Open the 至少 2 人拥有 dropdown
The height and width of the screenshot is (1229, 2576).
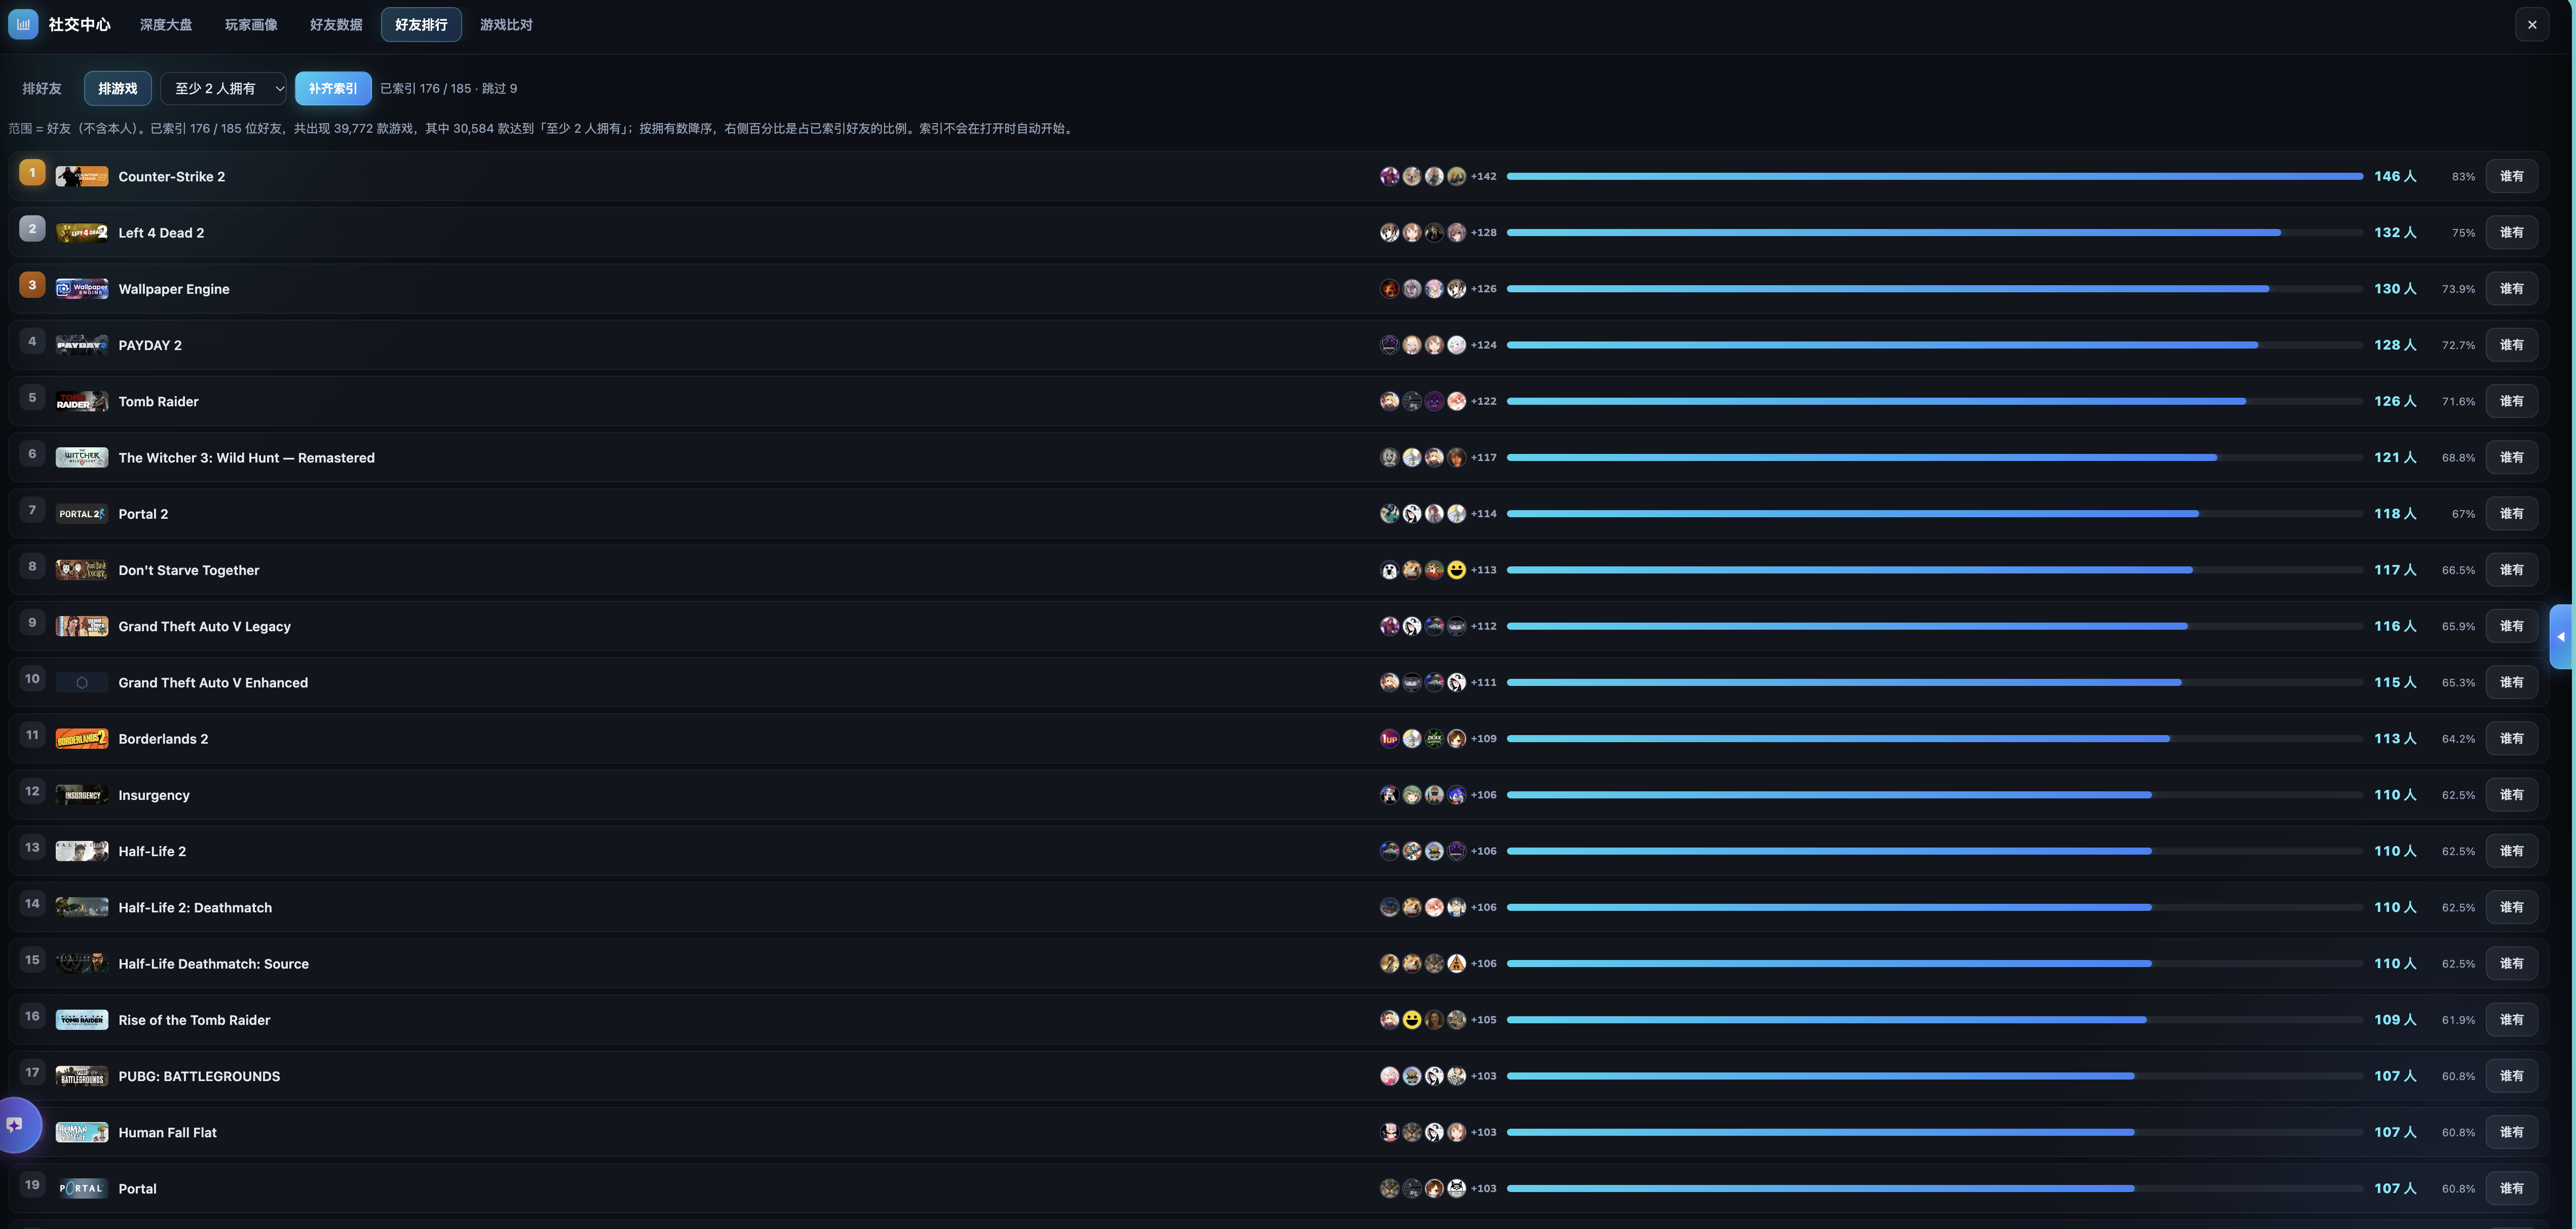pos(224,88)
